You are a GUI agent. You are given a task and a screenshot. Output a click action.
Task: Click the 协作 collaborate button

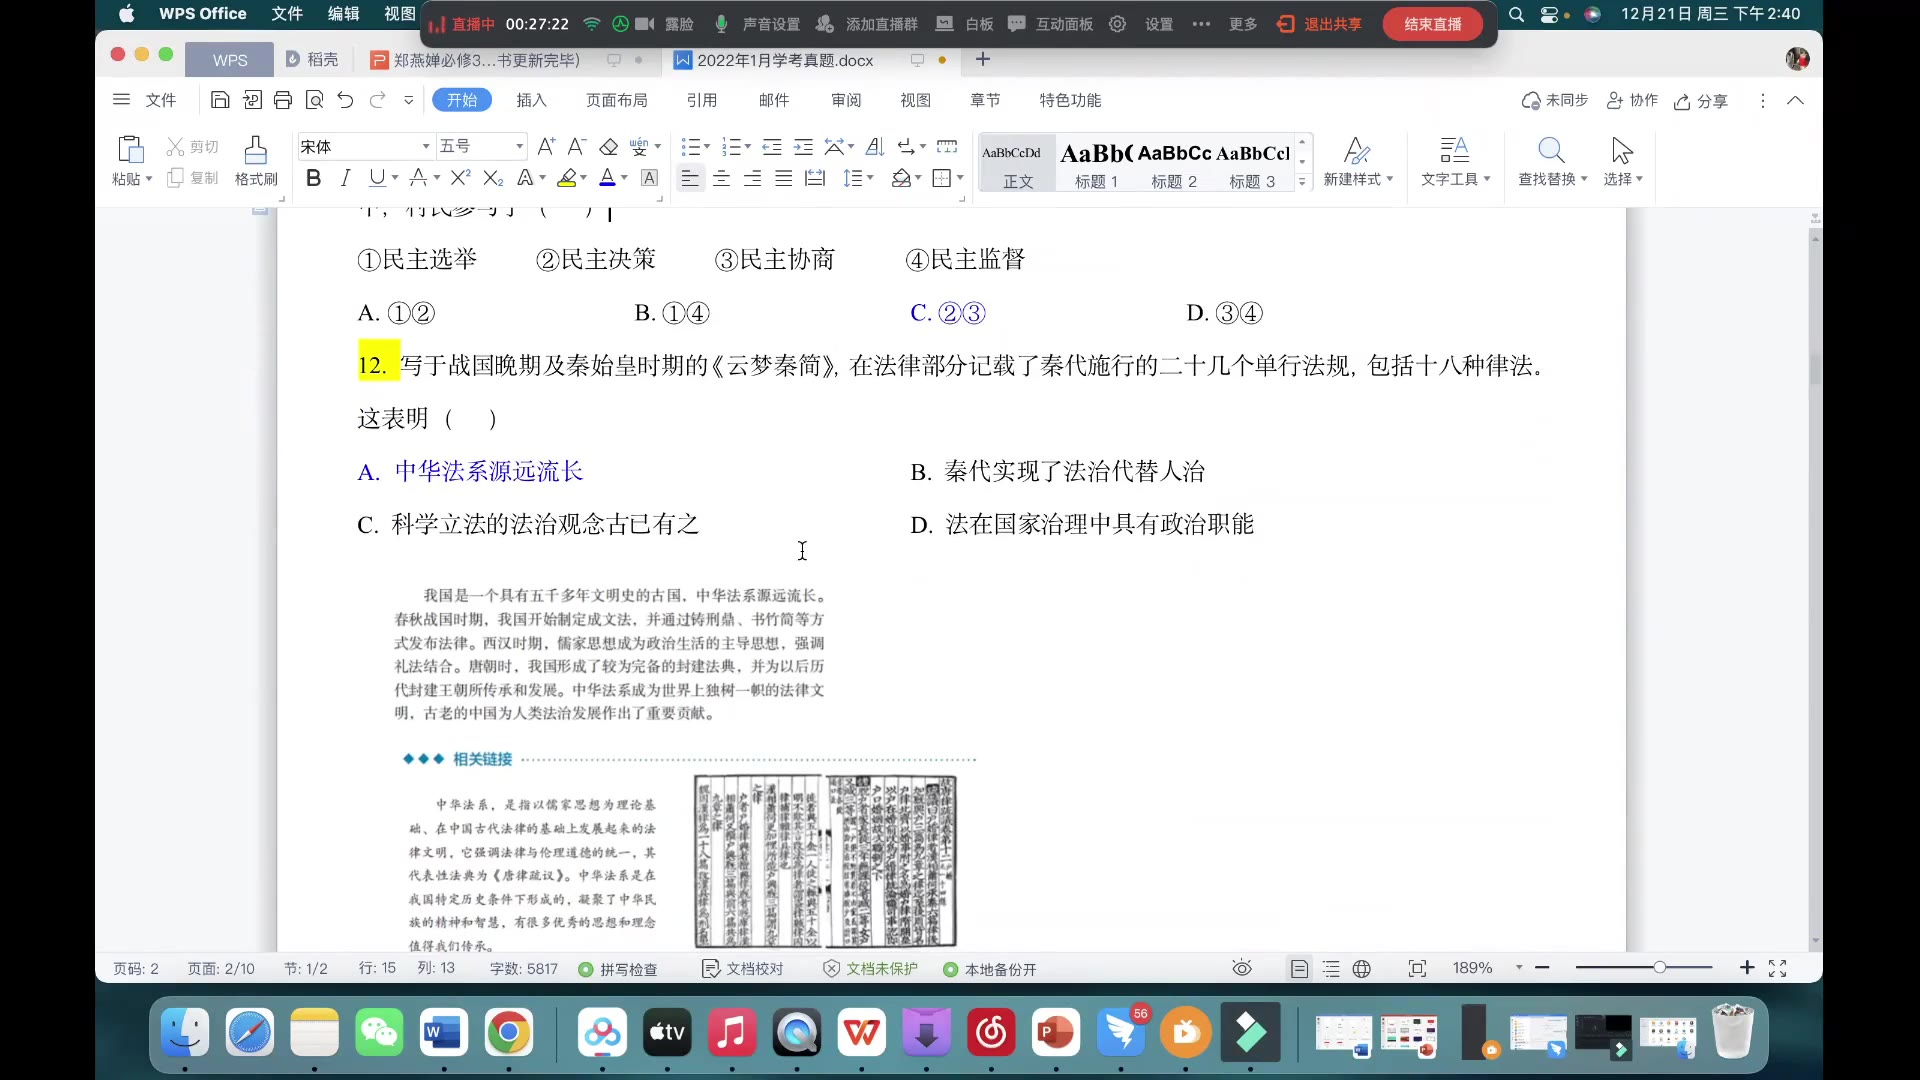tap(1632, 100)
